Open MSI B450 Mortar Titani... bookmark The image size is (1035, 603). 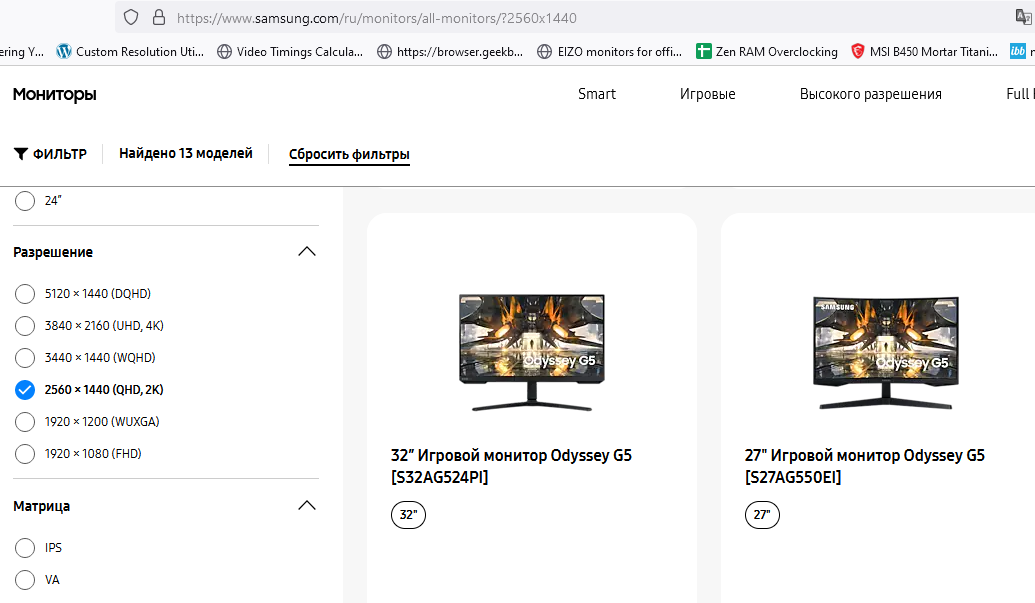[x=924, y=51]
